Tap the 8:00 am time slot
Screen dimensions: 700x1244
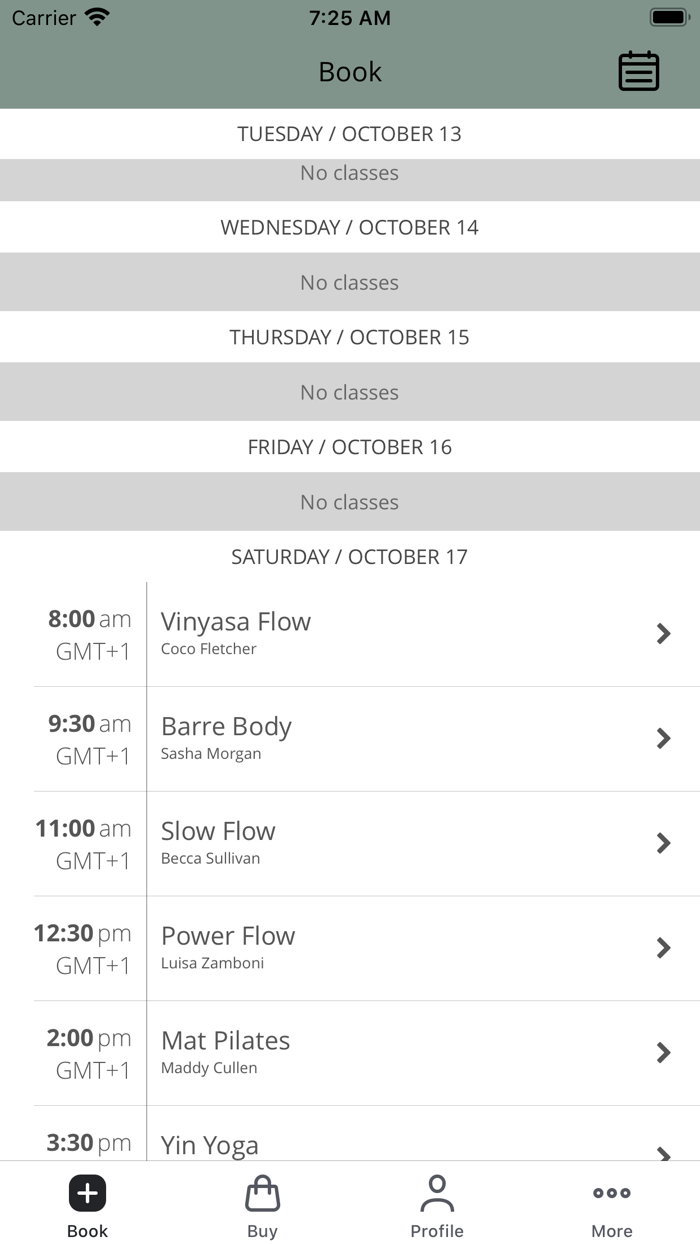89,619
